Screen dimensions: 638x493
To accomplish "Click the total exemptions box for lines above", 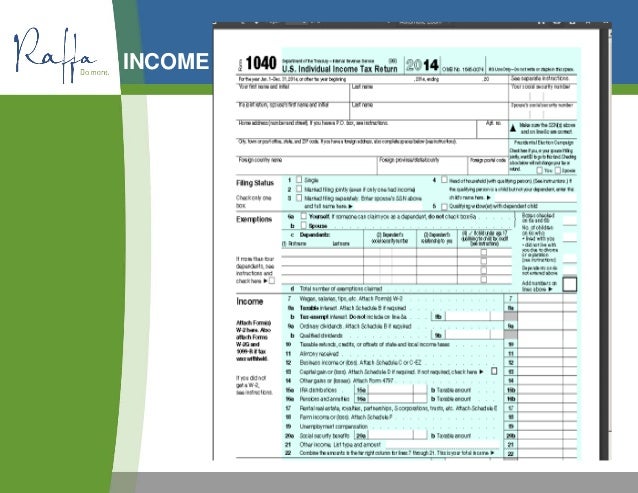I will coord(570,285).
